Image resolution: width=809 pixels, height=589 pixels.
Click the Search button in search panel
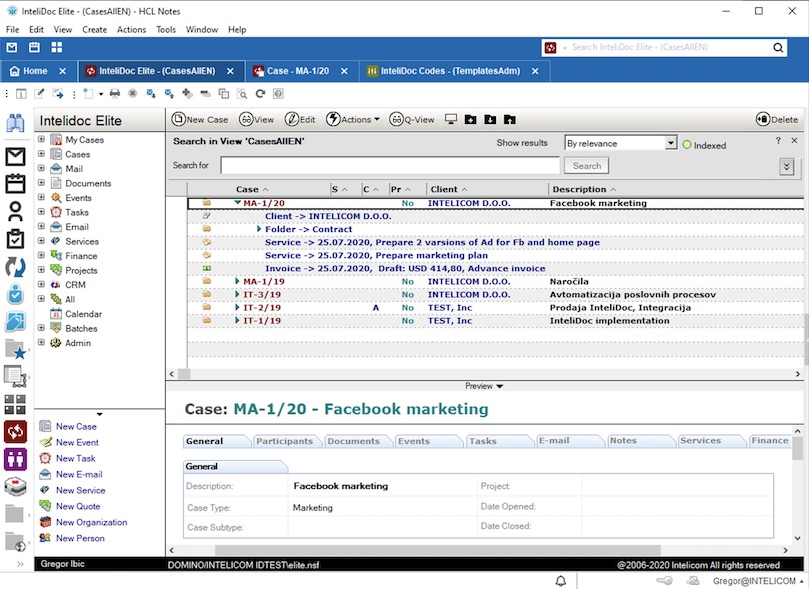[x=587, y=166]
